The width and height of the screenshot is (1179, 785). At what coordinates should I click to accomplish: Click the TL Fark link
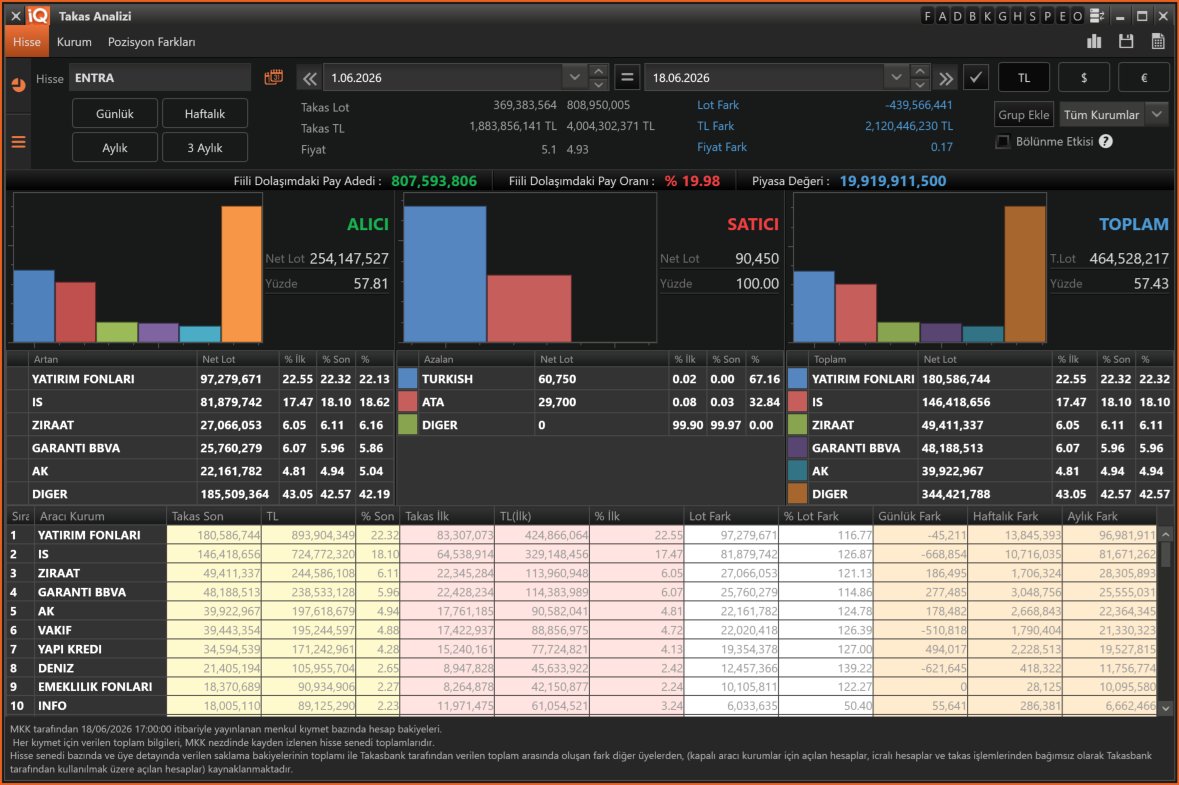[x=715, y=126]
